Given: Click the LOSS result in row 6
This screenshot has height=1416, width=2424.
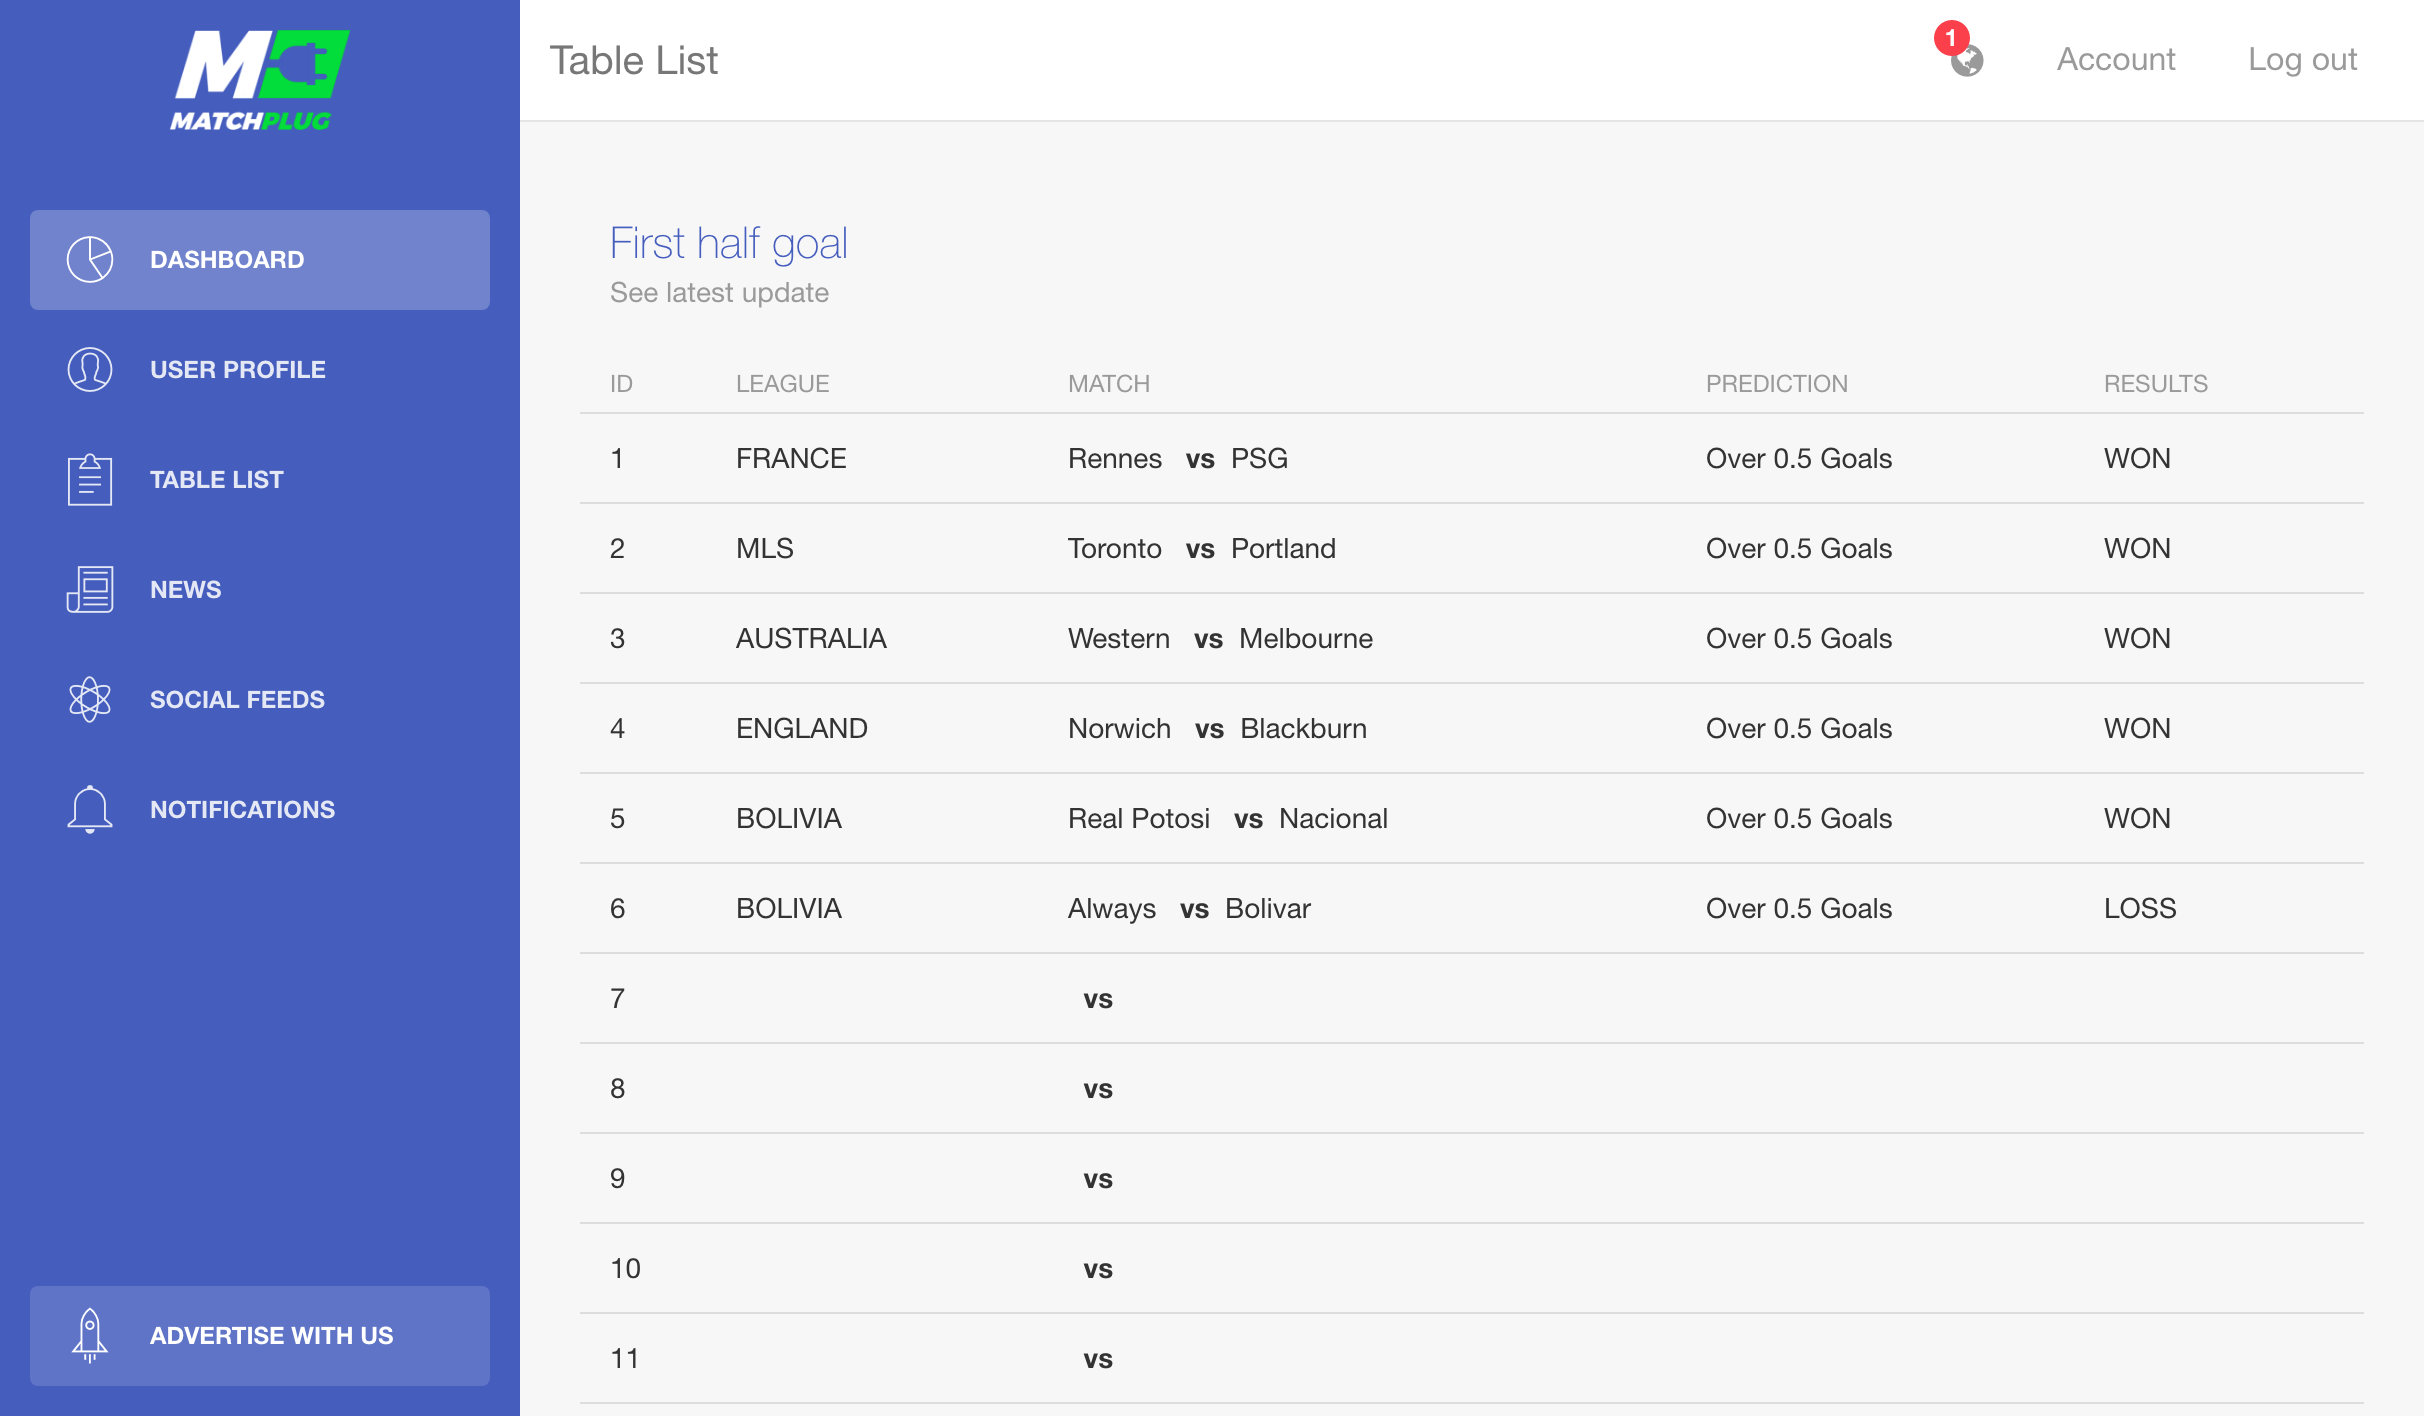Looking at the screenshot, I should click(2140, 909).
